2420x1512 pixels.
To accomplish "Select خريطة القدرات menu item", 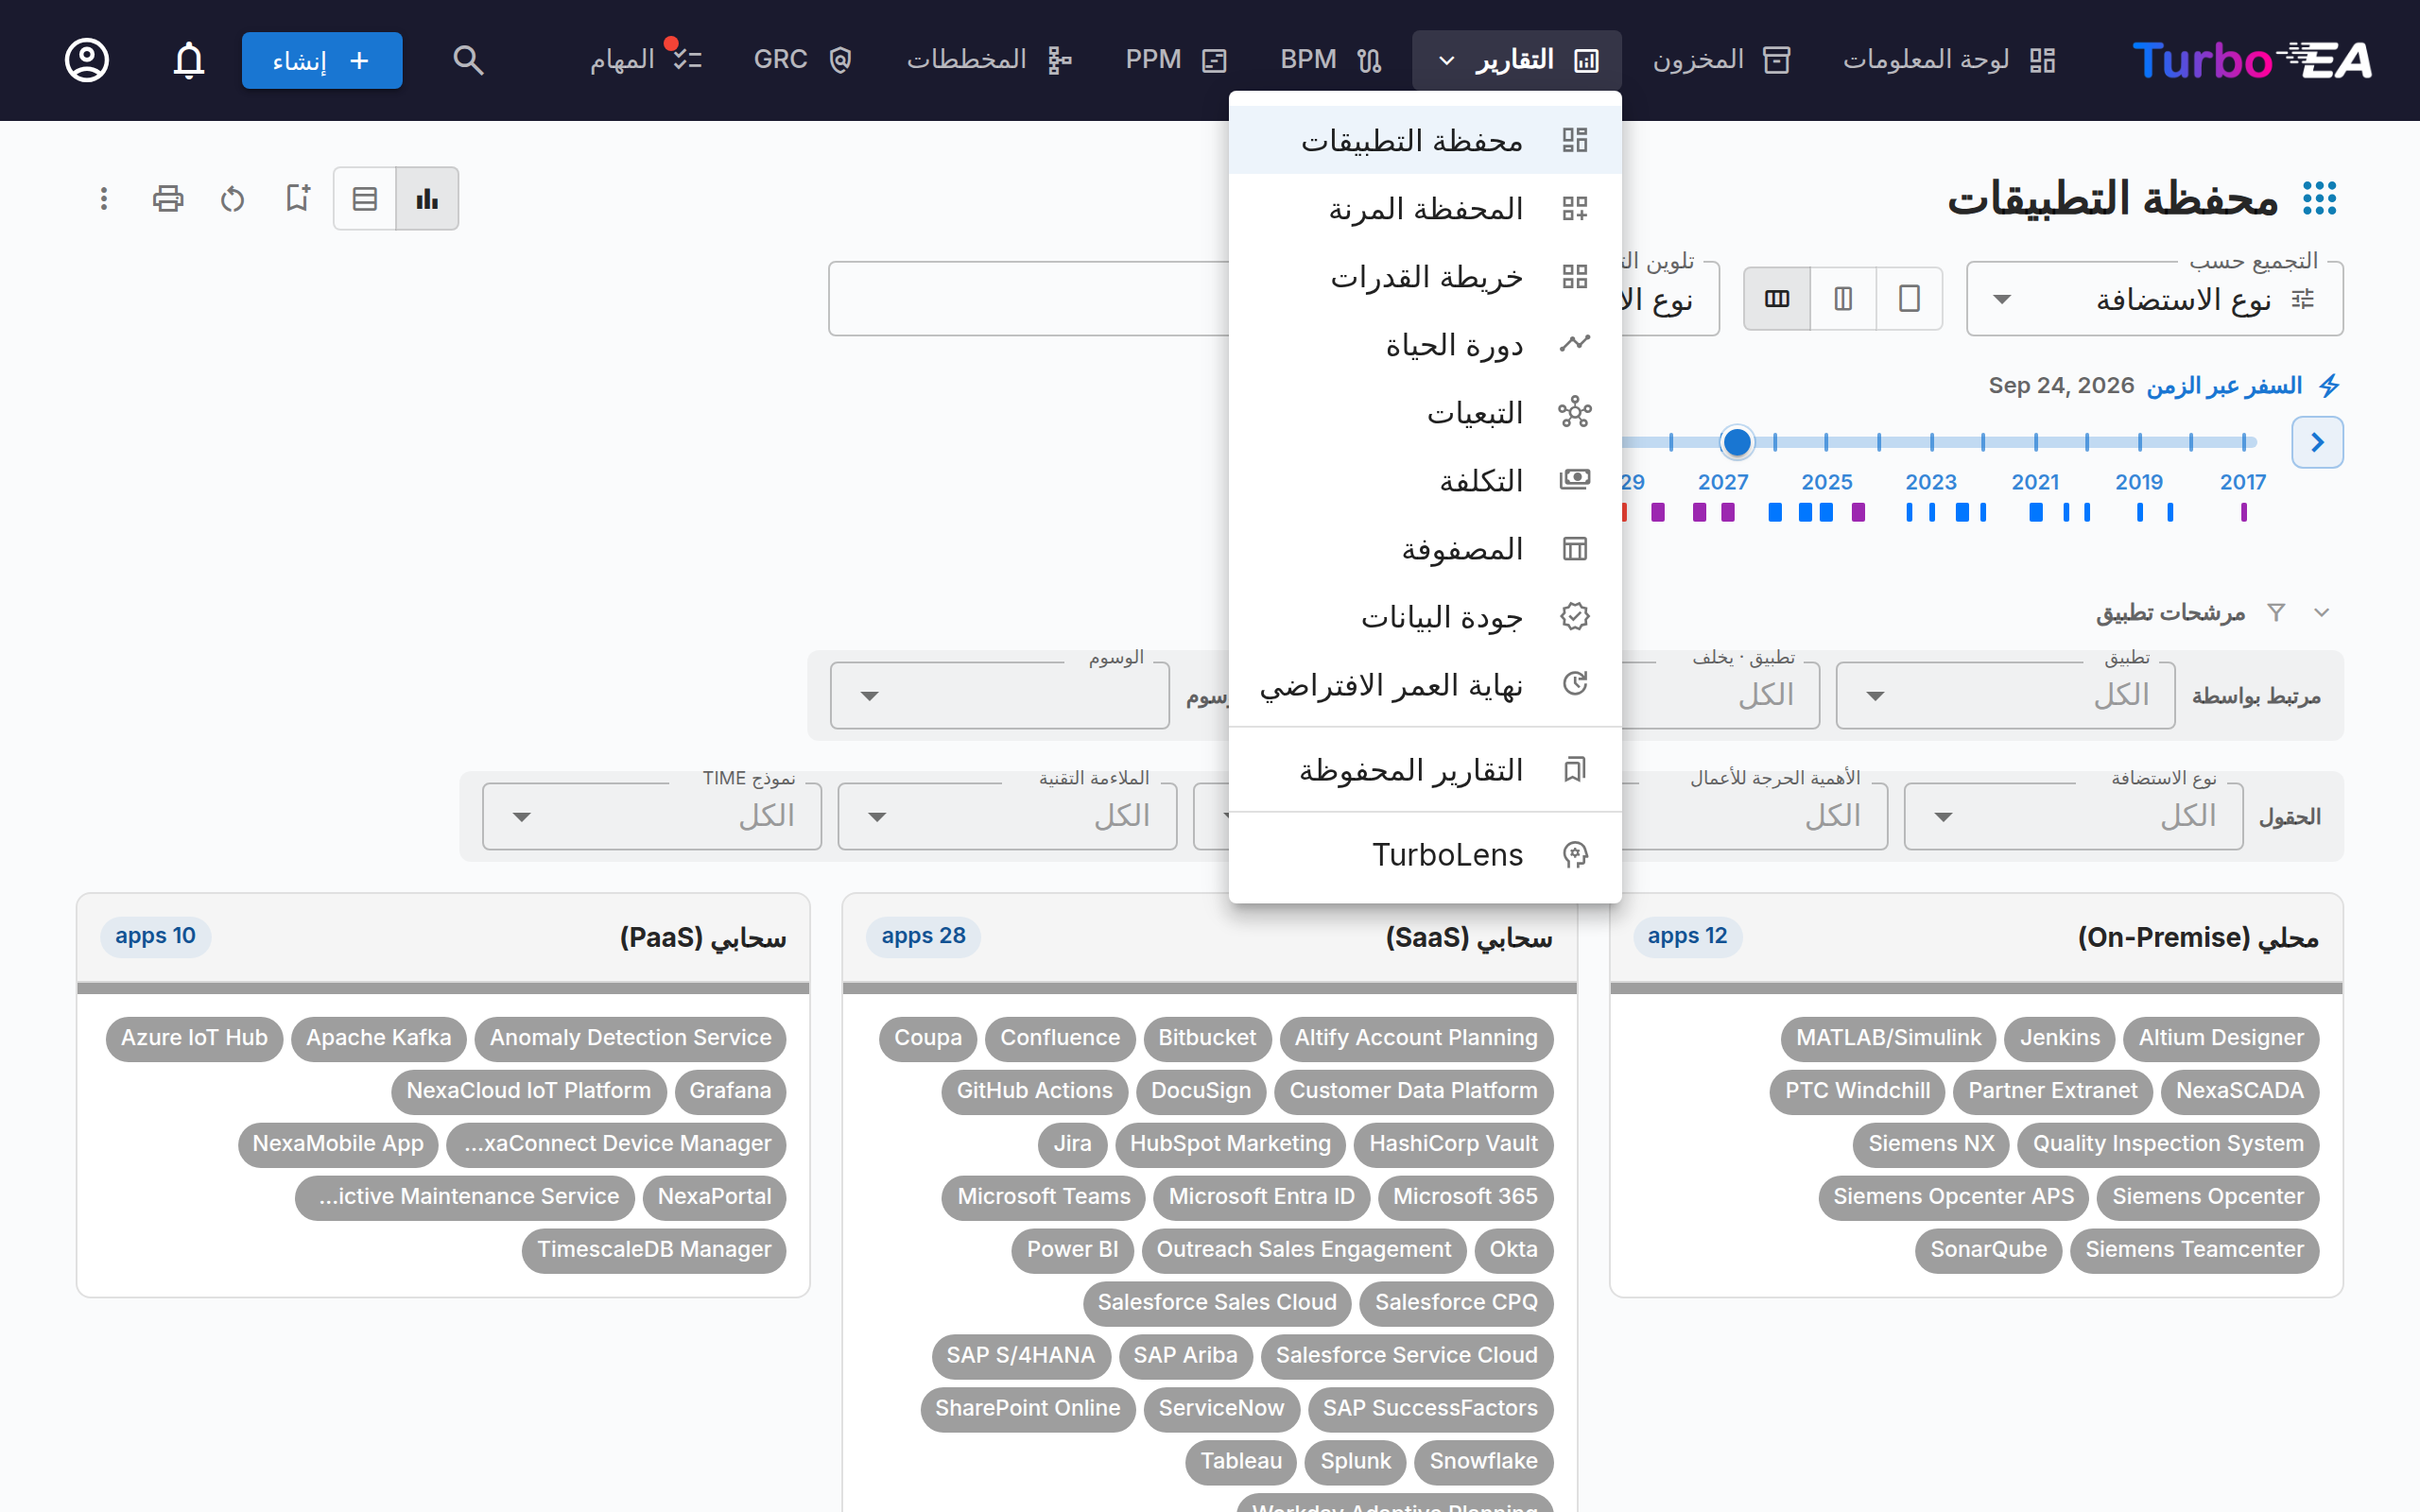I will (1425, 277).
